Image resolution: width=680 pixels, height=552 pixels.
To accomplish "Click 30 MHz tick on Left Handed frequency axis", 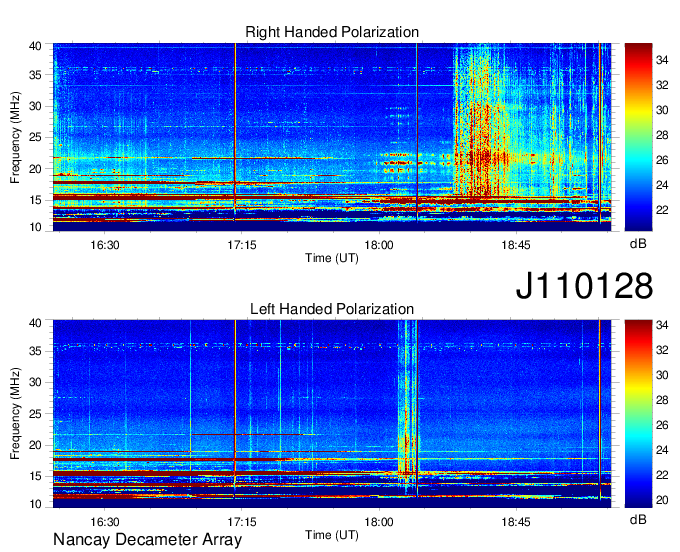I will 36,382.
